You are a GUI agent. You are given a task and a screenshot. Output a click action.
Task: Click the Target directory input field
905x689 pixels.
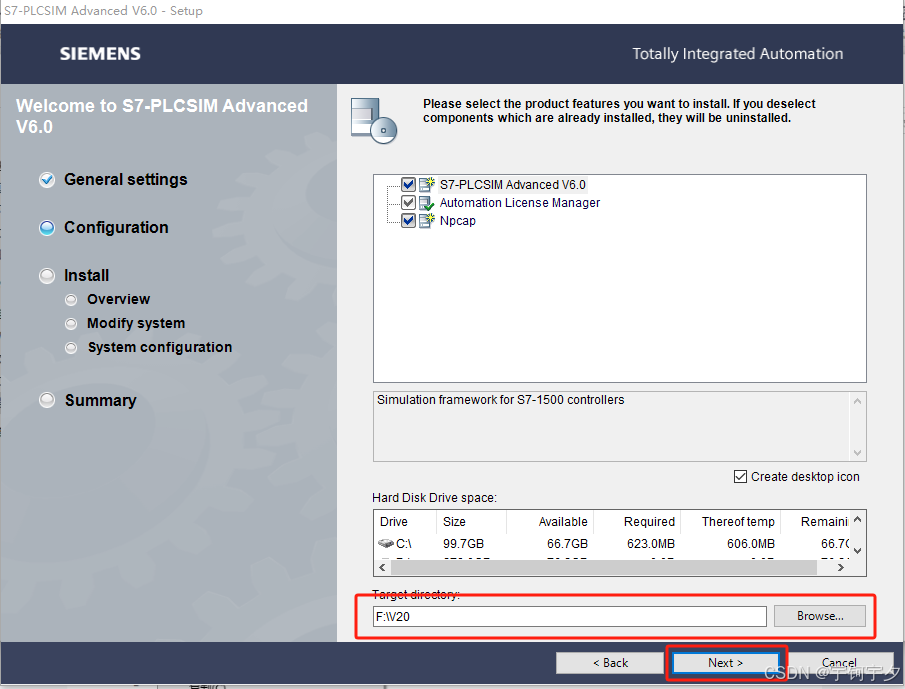click(x=570, y=616)
